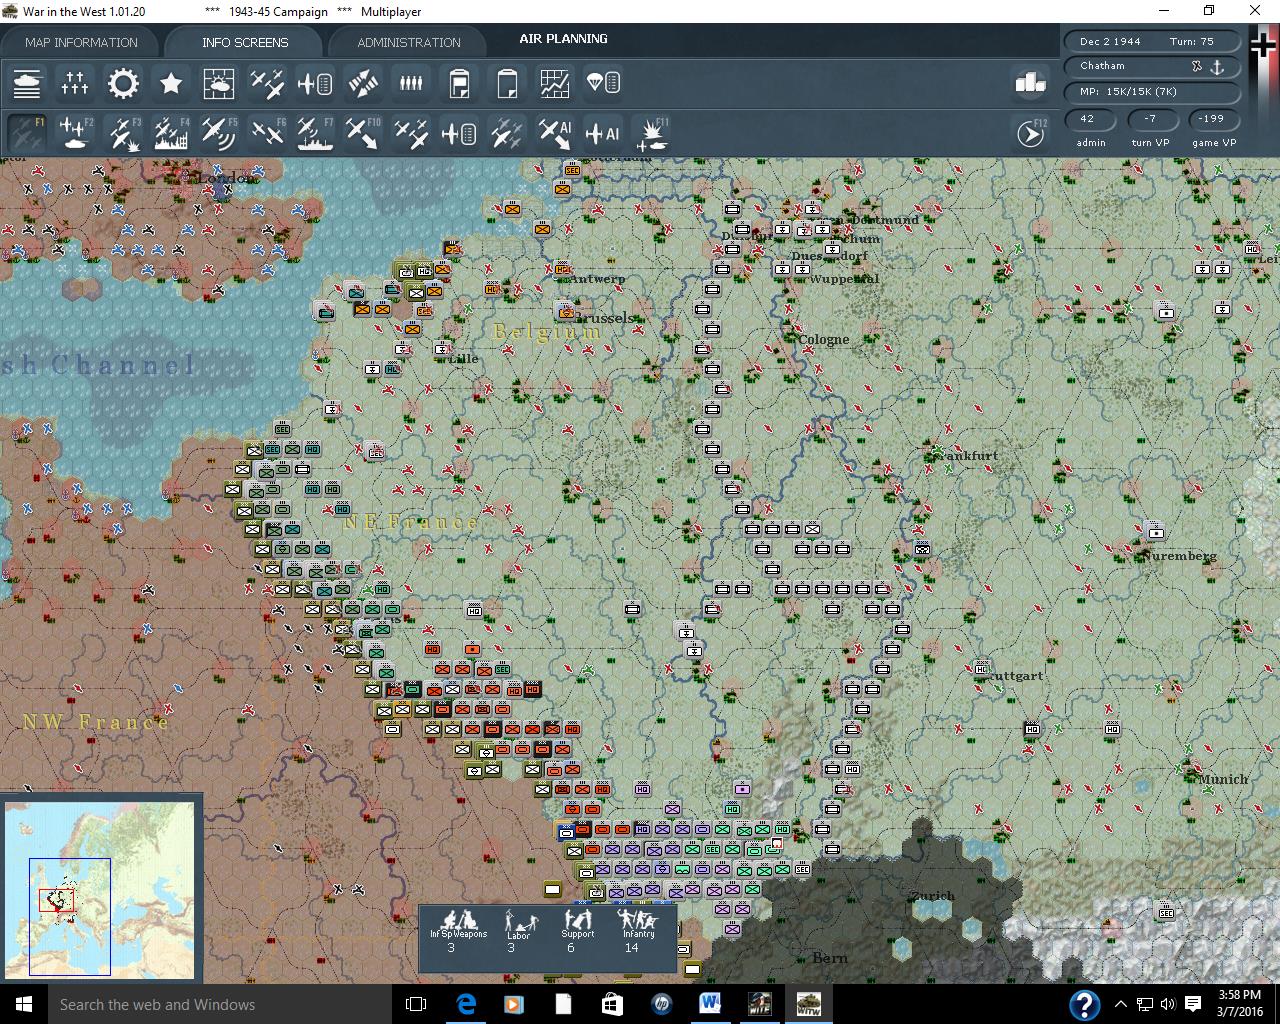Image resolution: width=1280 pixels, height=1024 pixels.
Task: Click the three-plane group icon after F10
Action: coord(411,133)
